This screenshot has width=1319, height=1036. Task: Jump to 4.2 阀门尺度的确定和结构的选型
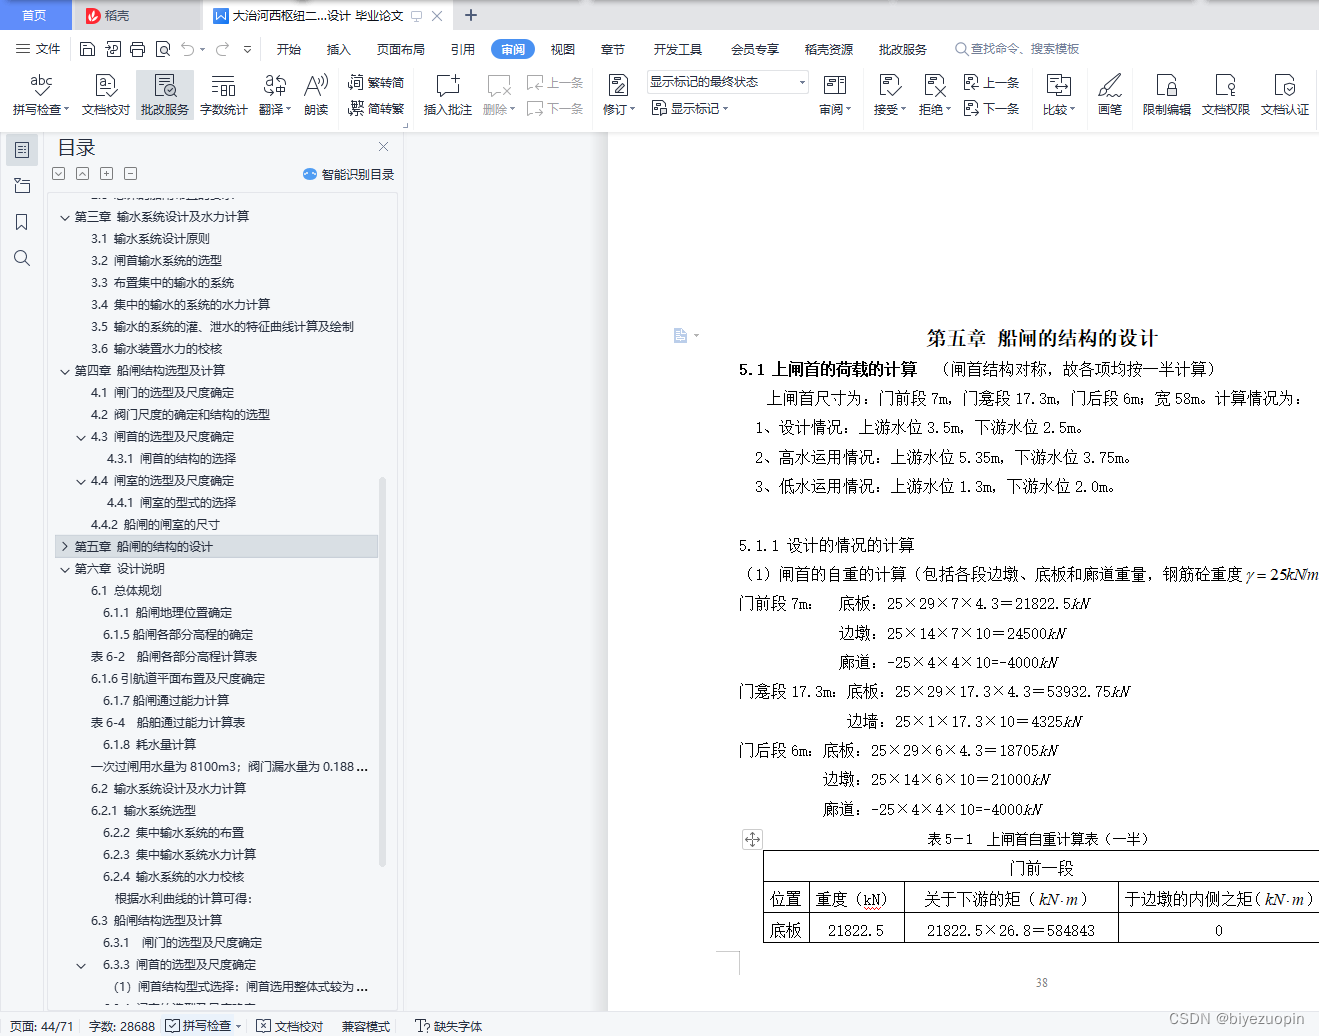coord(180,415)
